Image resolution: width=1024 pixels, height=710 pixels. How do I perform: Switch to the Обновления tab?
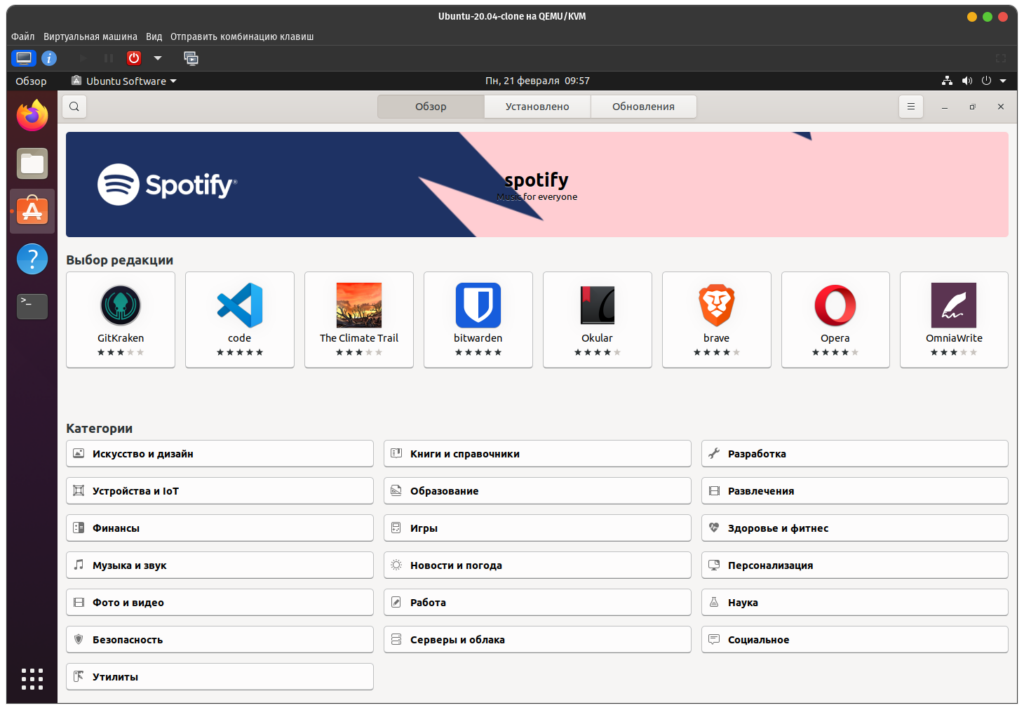[643, 107]
